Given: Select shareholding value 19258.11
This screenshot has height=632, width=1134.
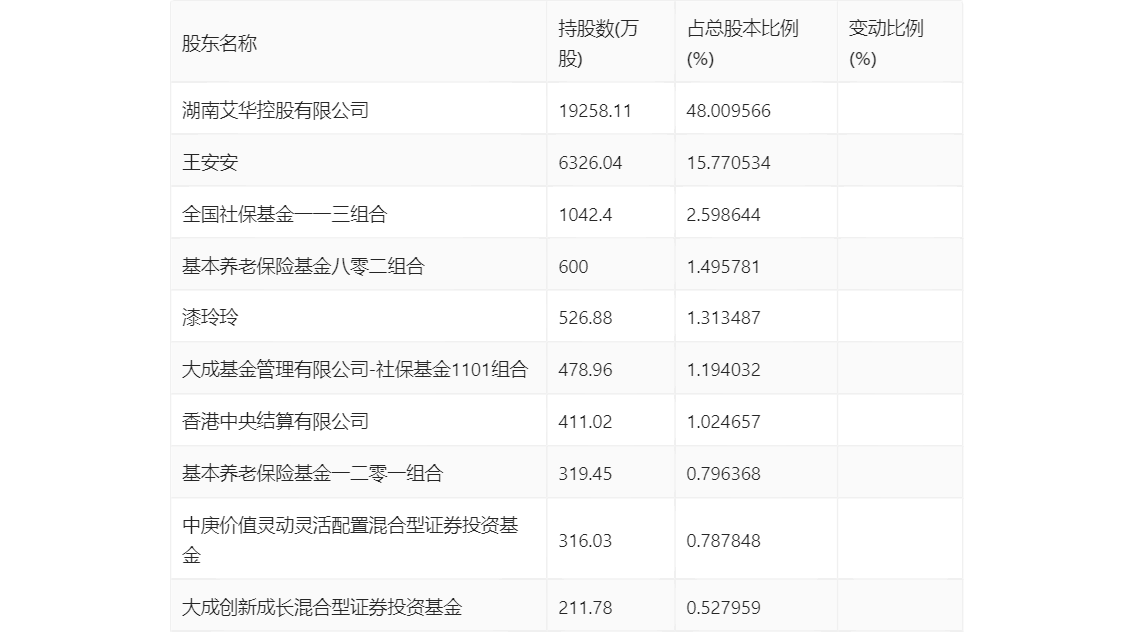Looking at the screenshot, I should click(x=595, y=111).
